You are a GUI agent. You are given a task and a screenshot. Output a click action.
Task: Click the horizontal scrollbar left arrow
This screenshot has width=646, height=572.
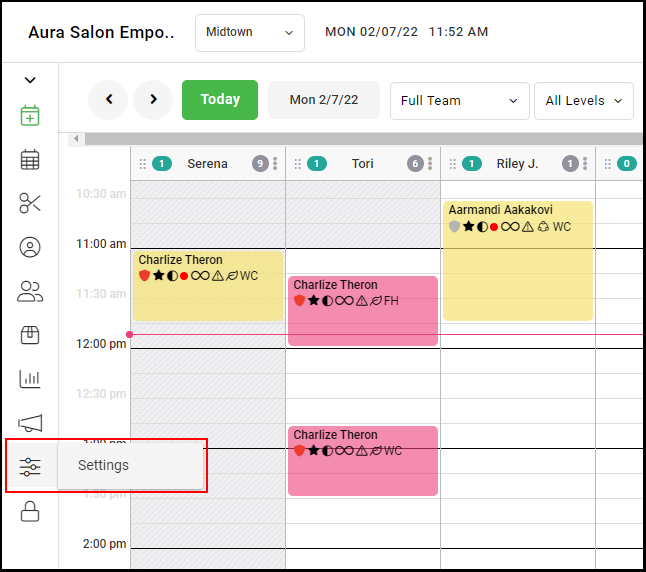[x=76, y=139]
